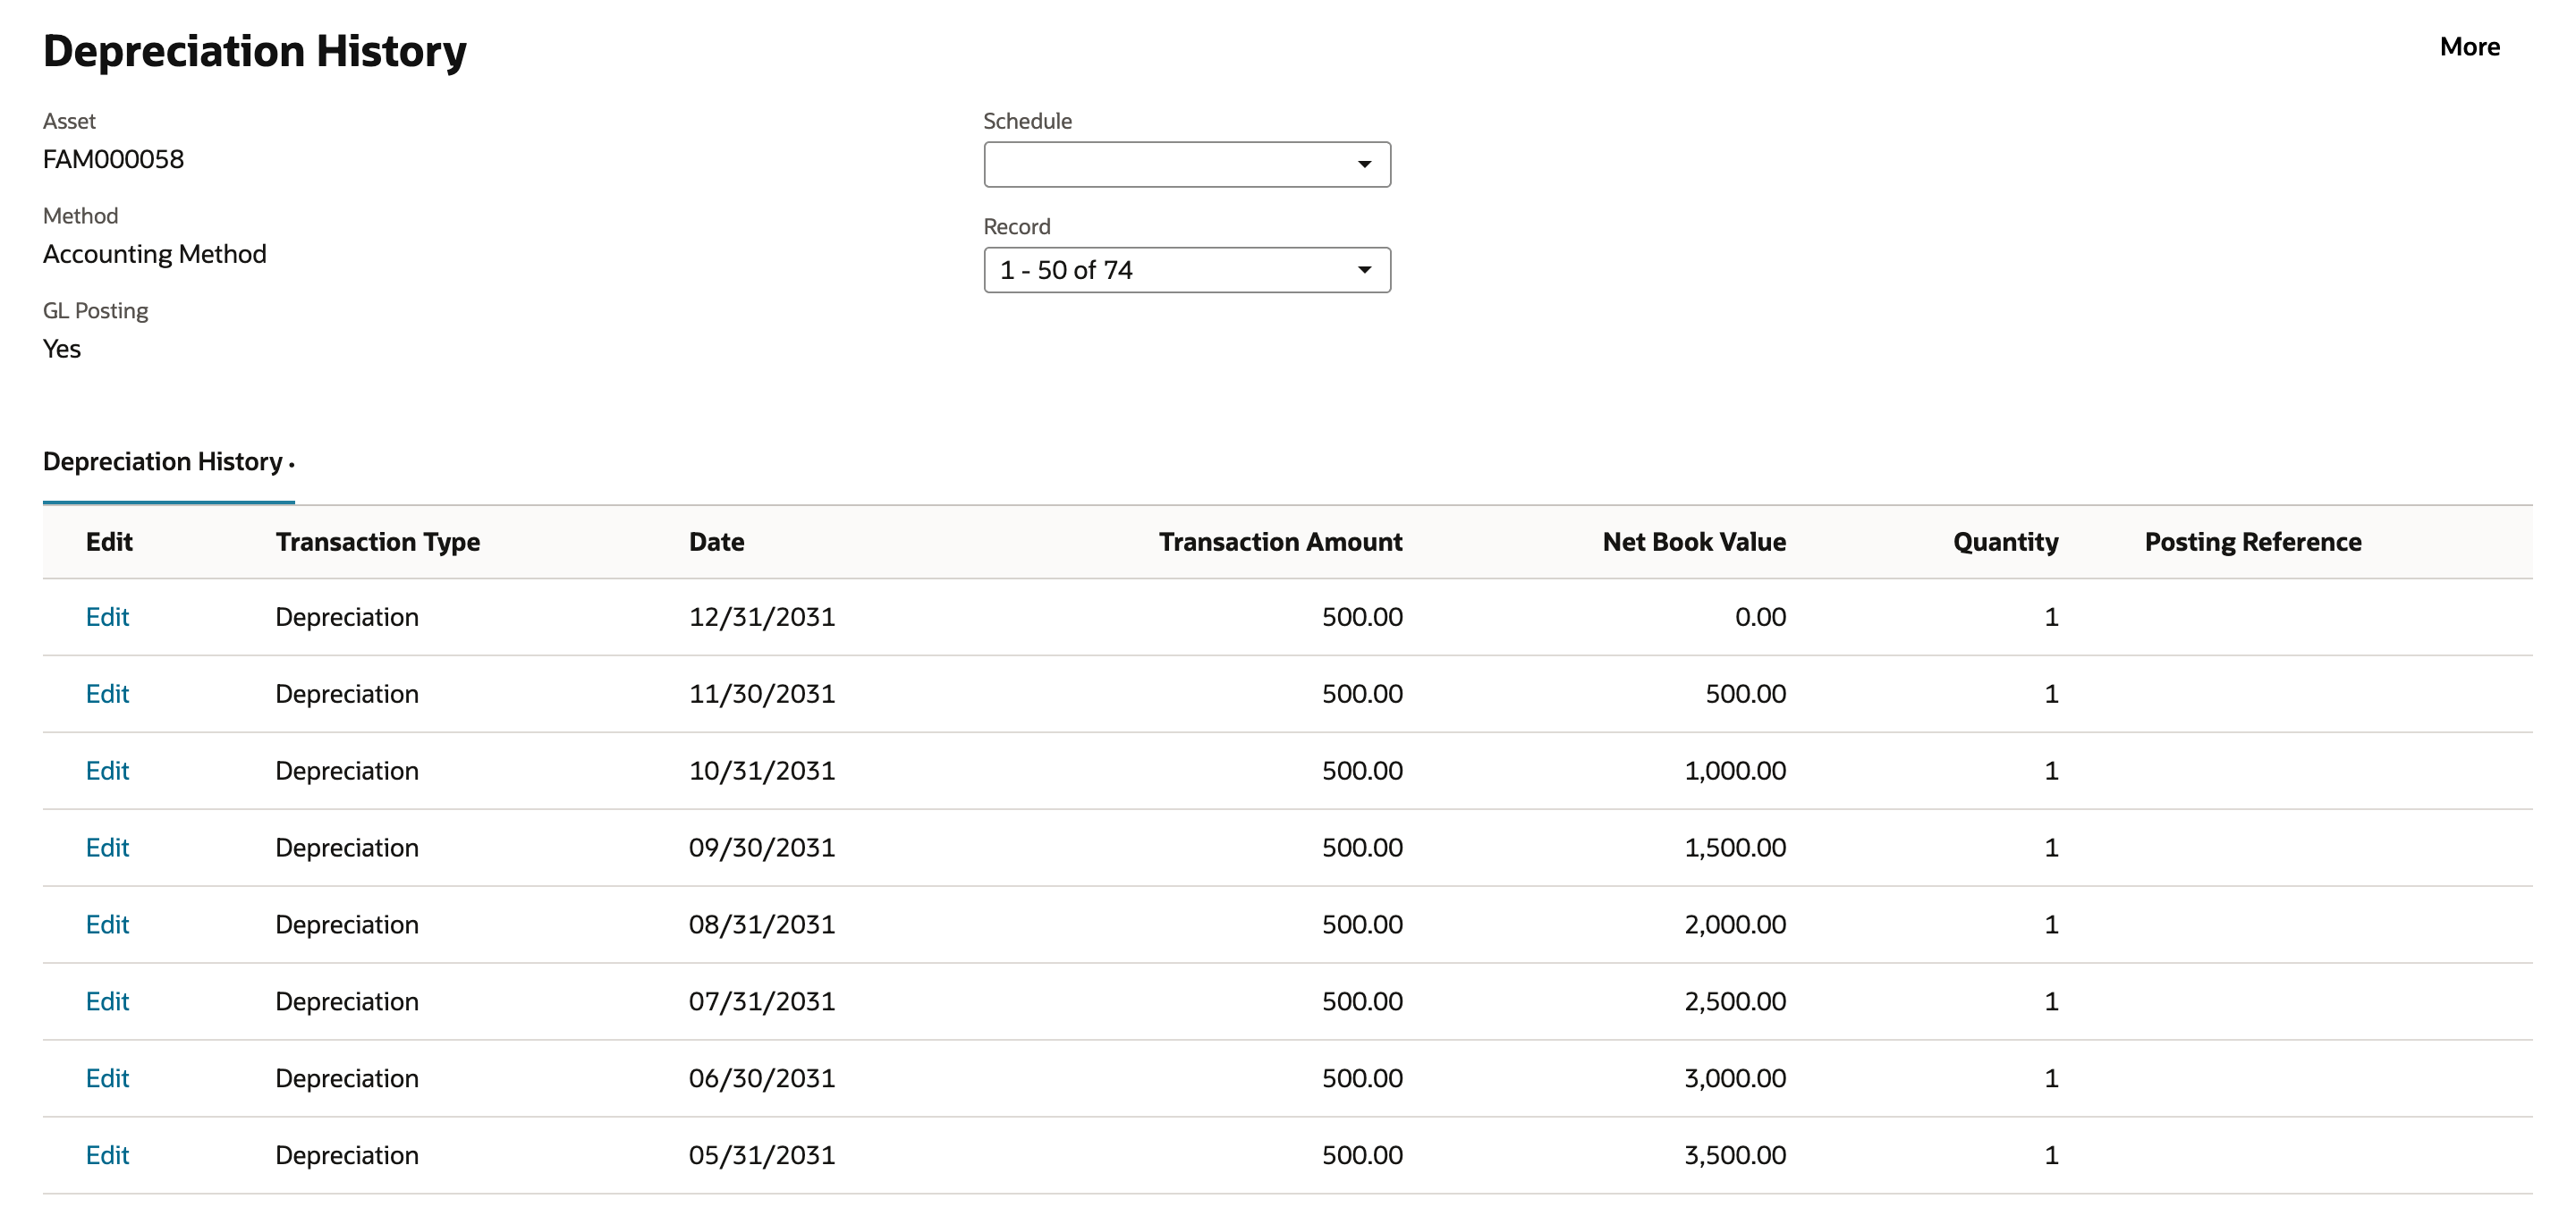
Task: Select the Net Book Value column header
Action: point(1694,542)
